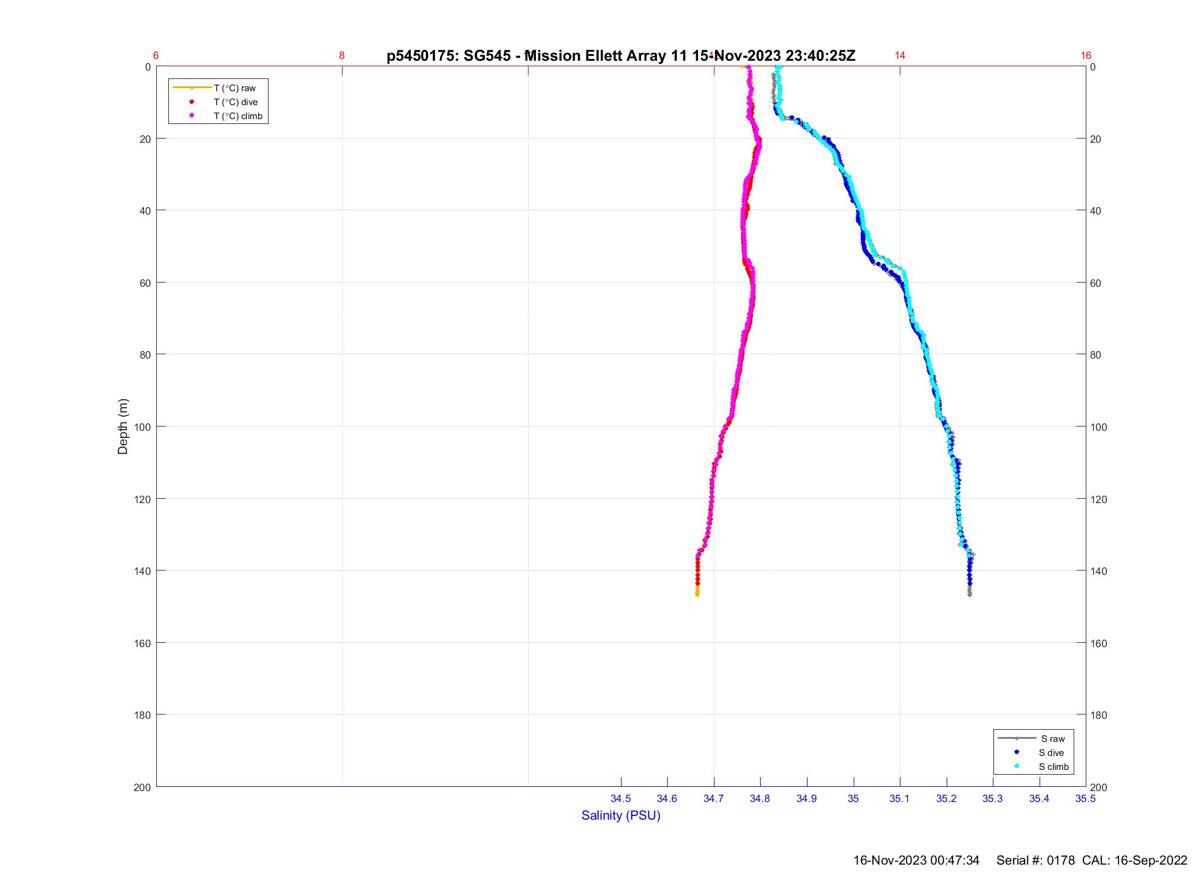The image size is (1200, 885).
Task: Click the orange raw temperature segment at the profile bottom
Action: coord(697,592)
